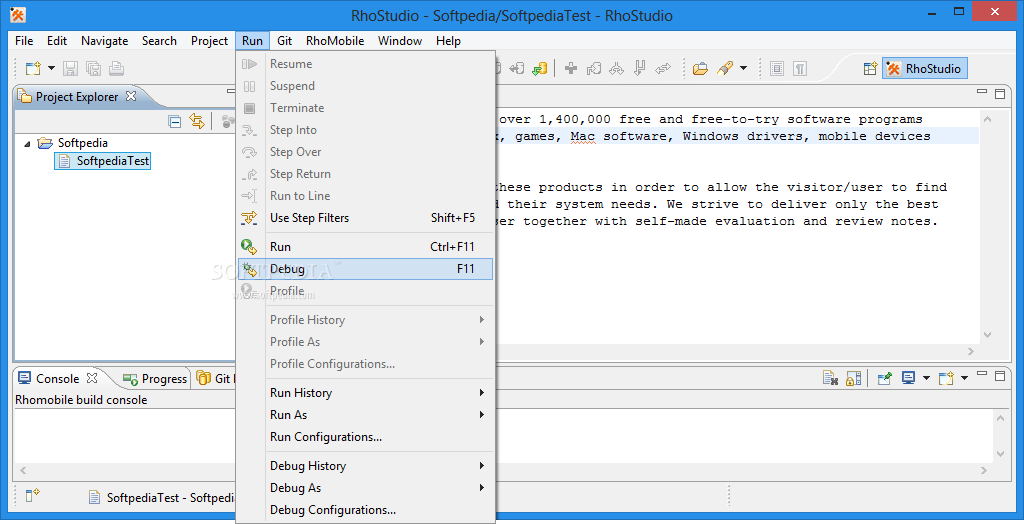Viewport: 1024px width, 524px height.
Task: Click the Open Perspective icon
Action: point(870,69)
